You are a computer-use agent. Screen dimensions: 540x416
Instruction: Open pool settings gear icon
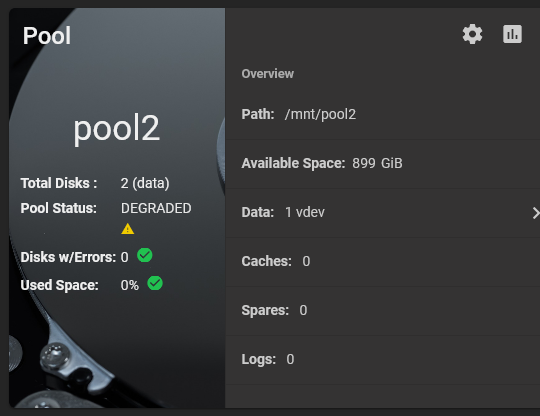pos(472,34)
